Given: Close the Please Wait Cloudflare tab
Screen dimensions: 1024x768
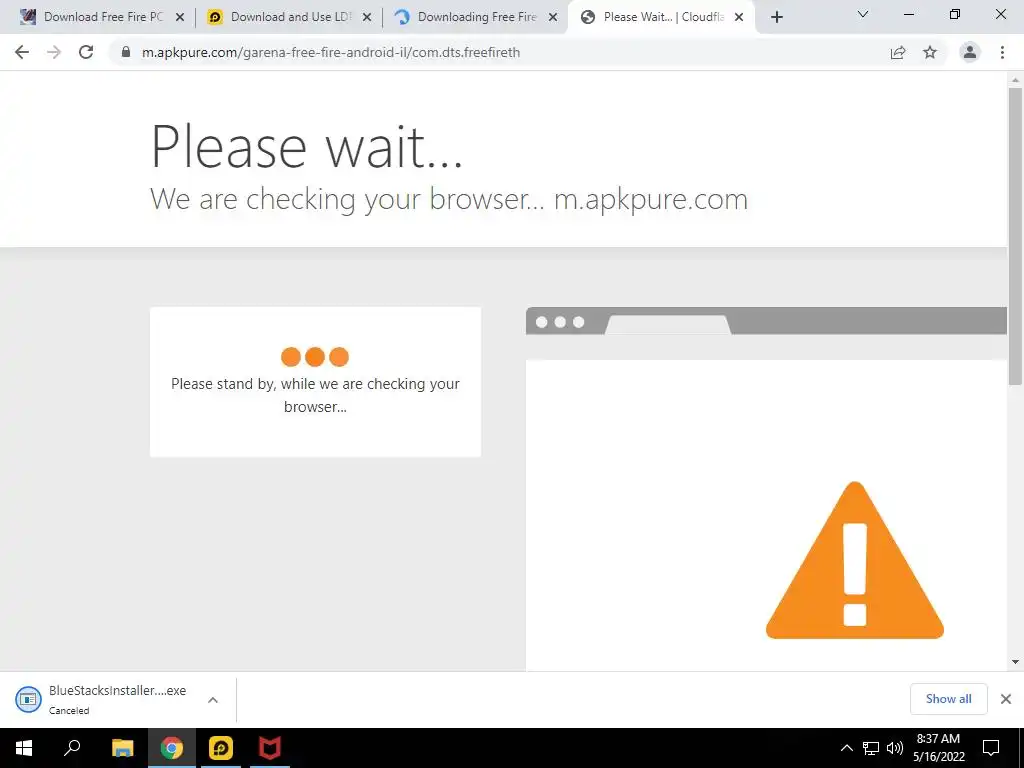Looking at the screenshot, I should [x=739, y=18].
